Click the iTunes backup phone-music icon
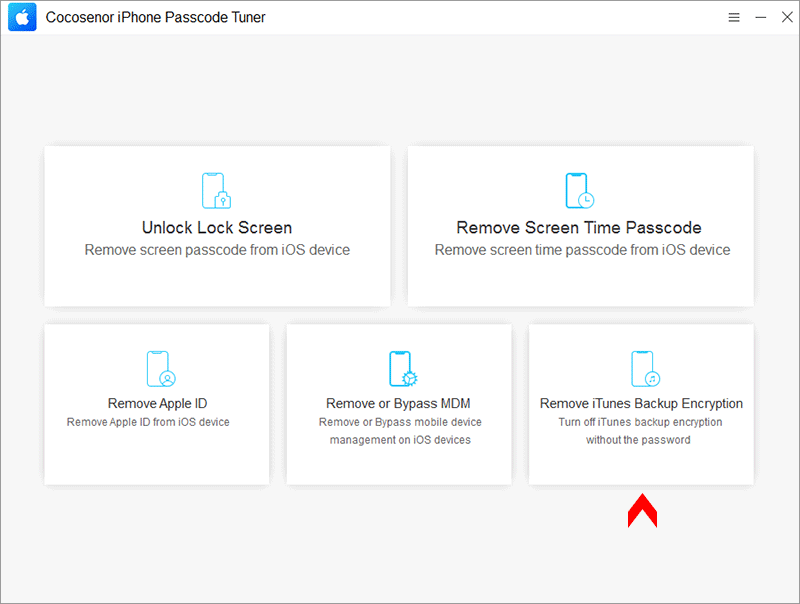This screenshot has width=800, height=604. (x=645, y=368)
